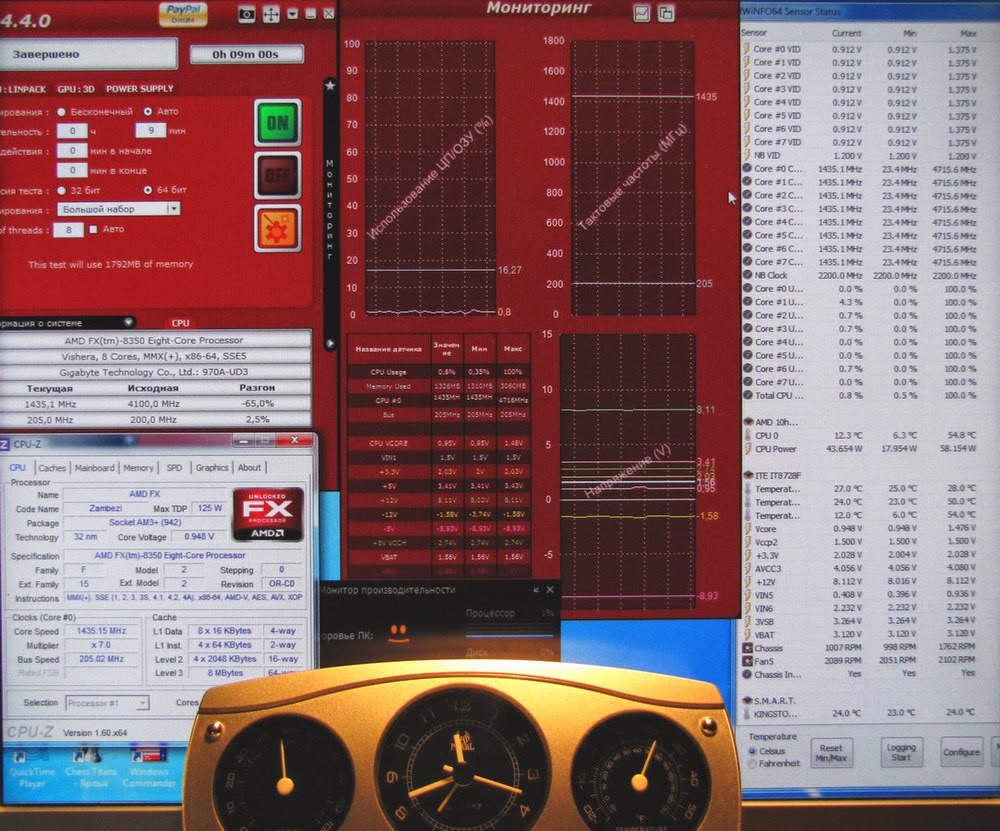Click the number of threads field
This screenshot has height=831, width=1000.
point(69,230)
